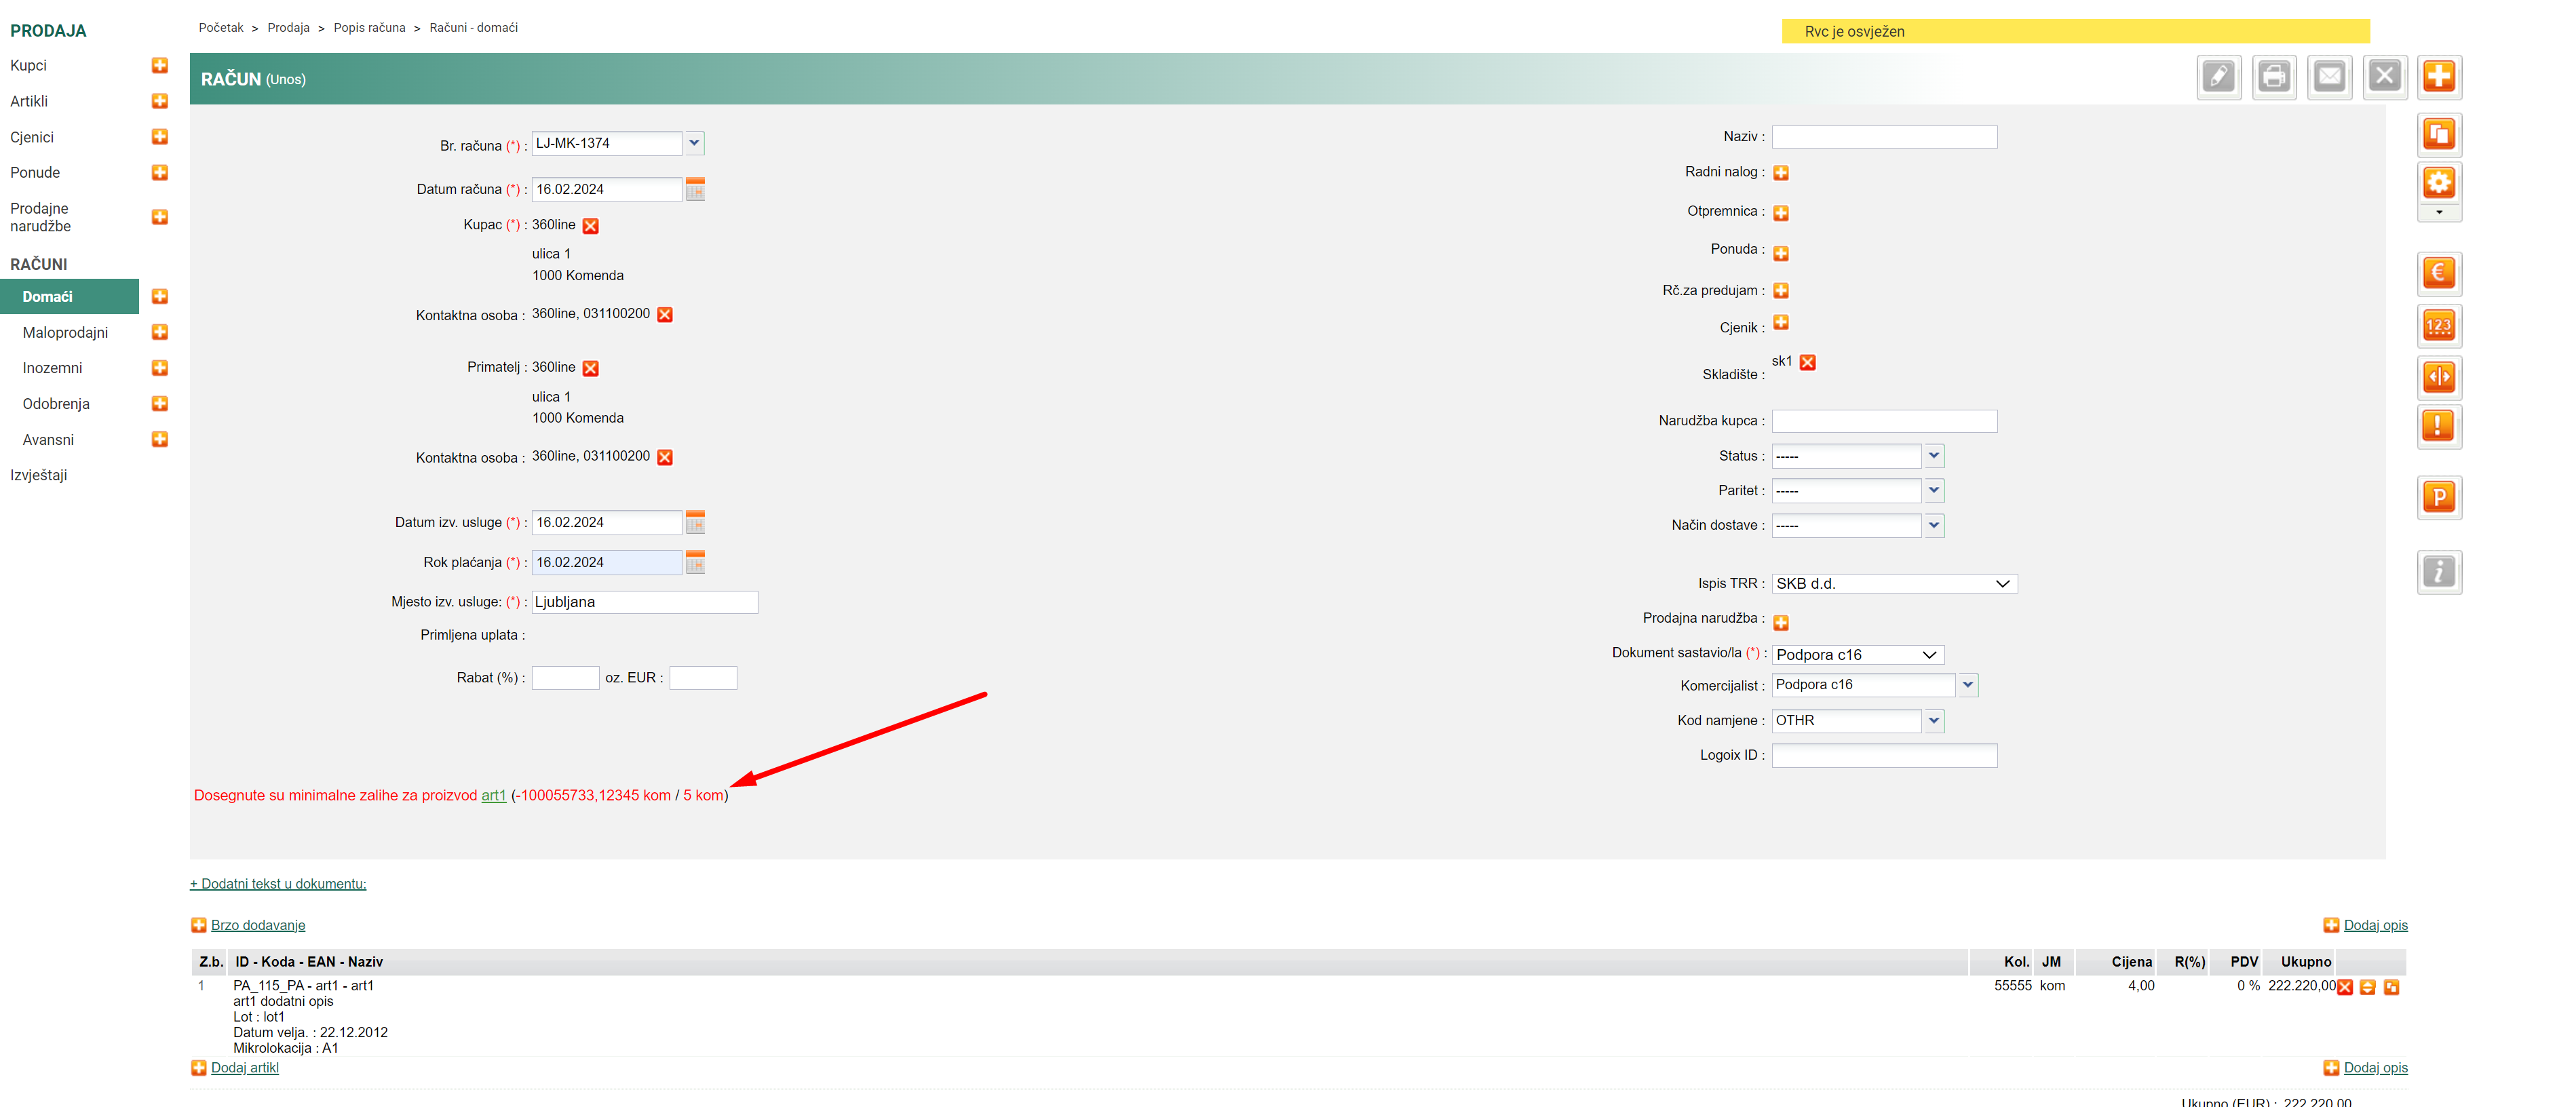The width and height of the screenshot is (2576, 1107).
Task: Open calendar picker for Datum računa
Action: [x=695, y=189]
